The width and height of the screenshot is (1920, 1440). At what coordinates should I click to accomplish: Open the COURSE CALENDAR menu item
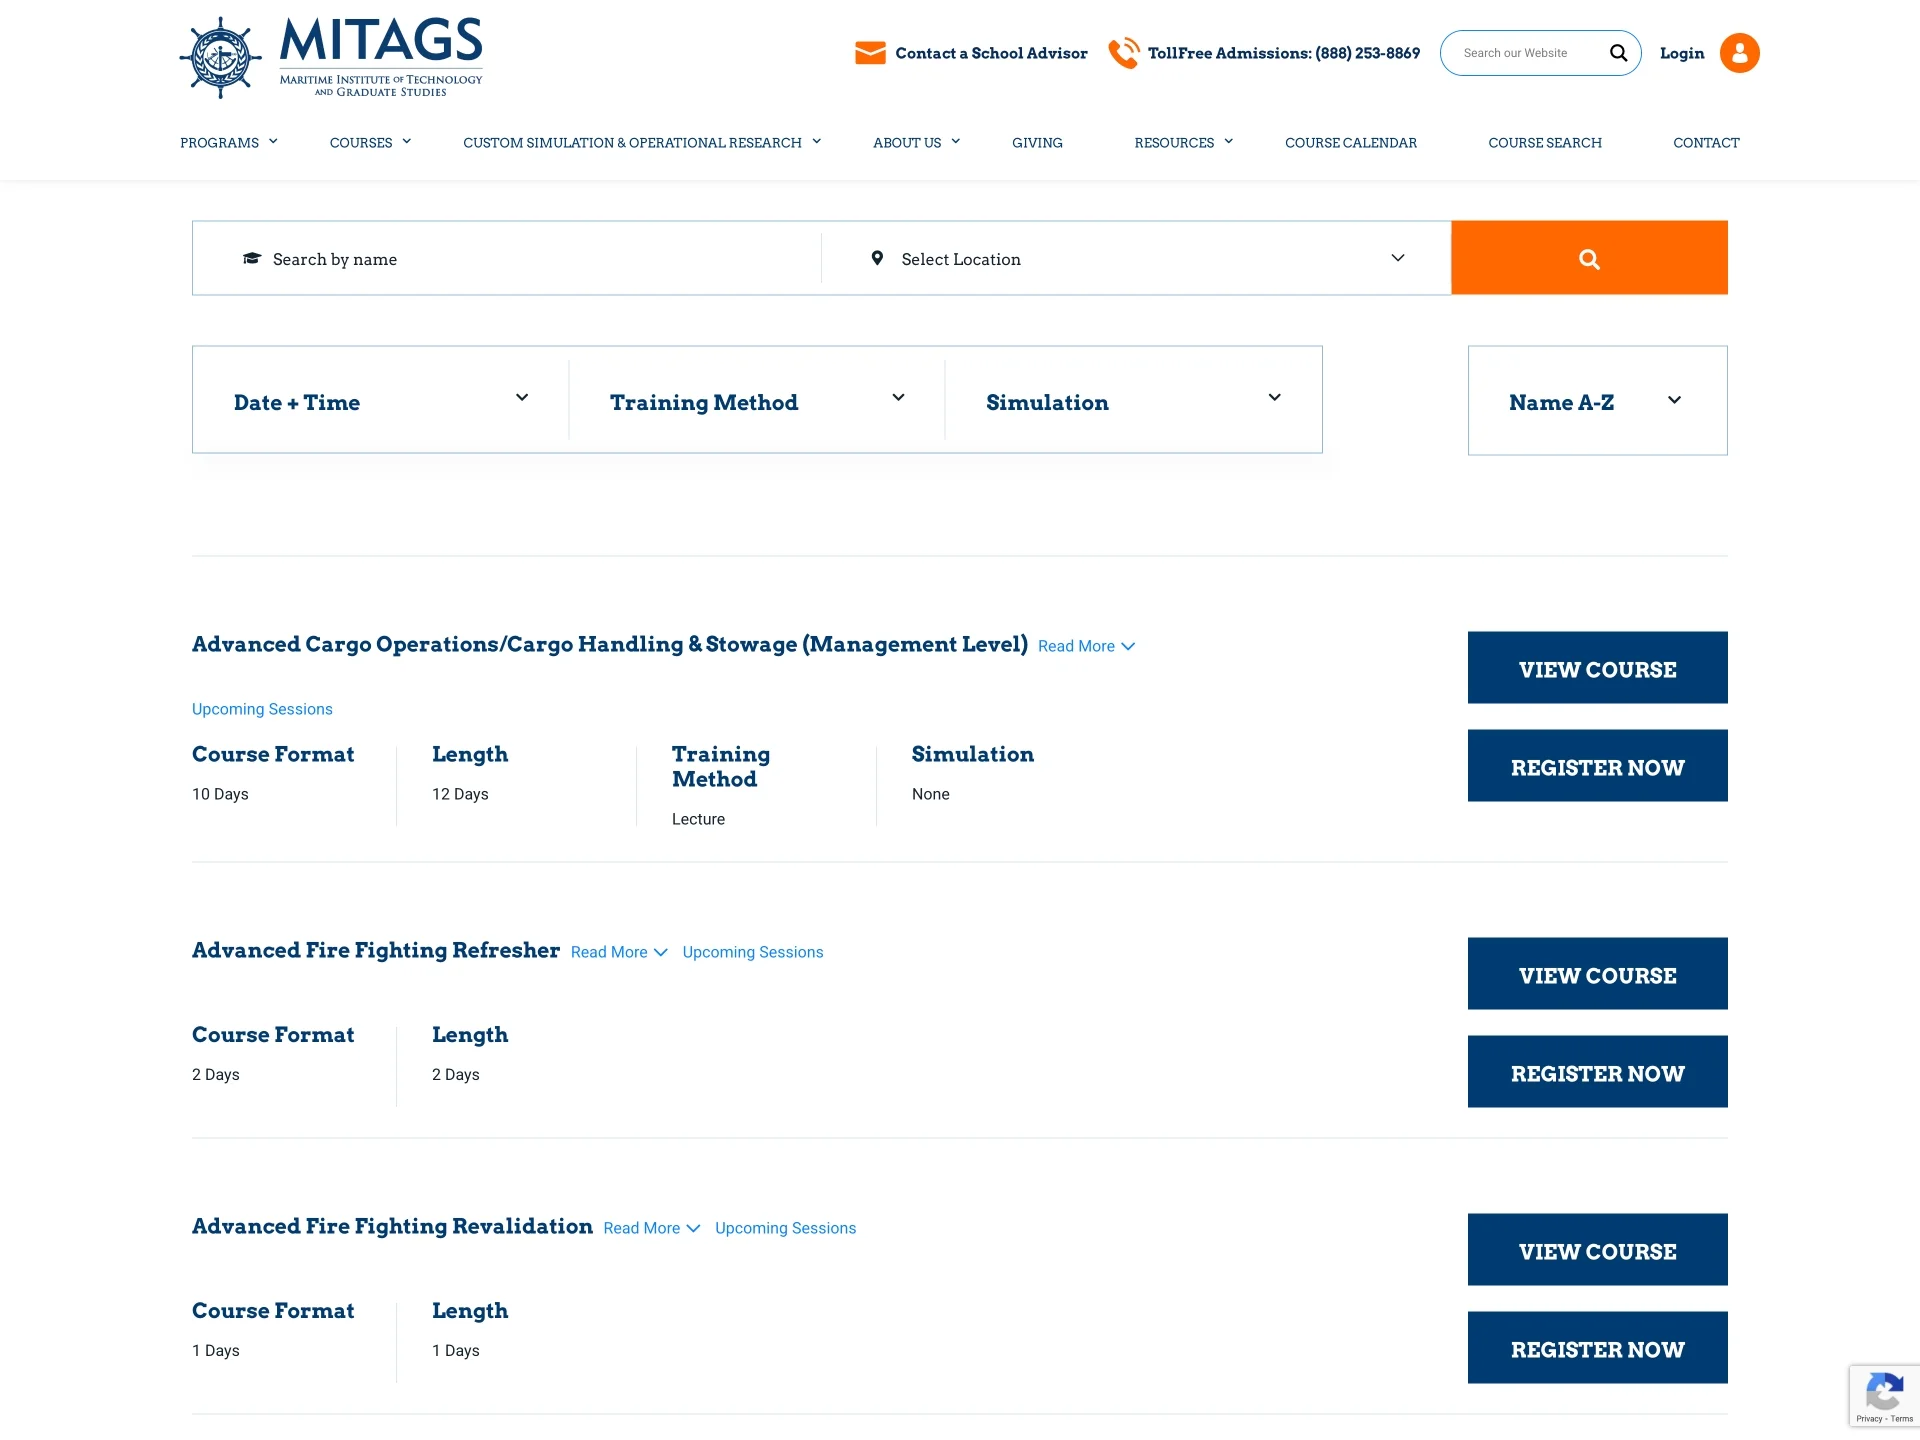1351,142
